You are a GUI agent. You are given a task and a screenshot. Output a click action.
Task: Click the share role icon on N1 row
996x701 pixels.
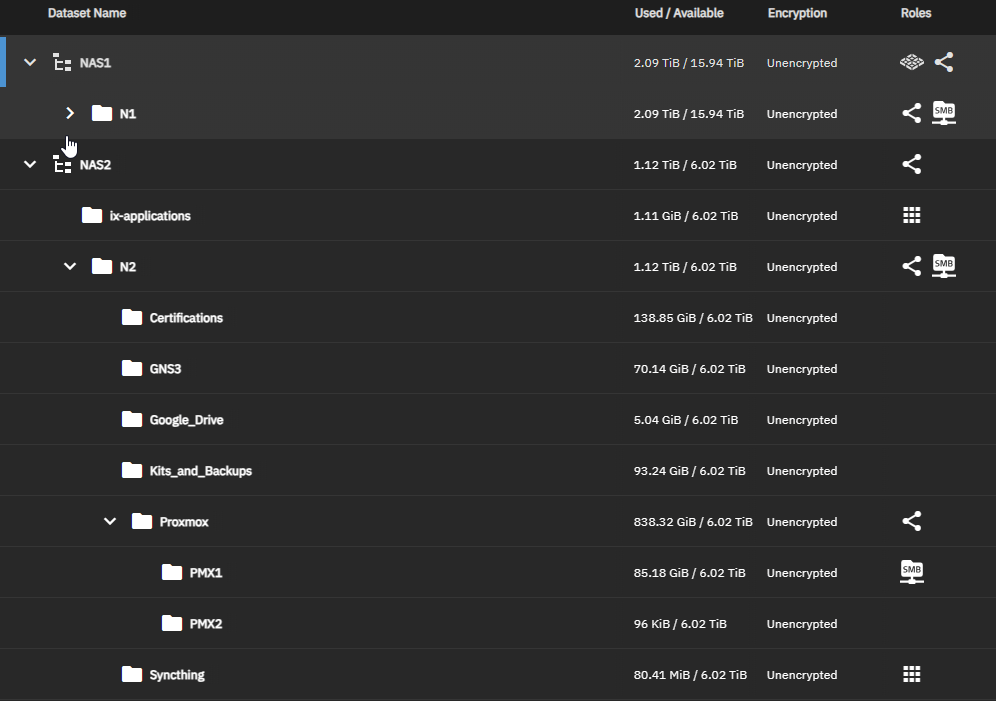[x=912, y=113]
